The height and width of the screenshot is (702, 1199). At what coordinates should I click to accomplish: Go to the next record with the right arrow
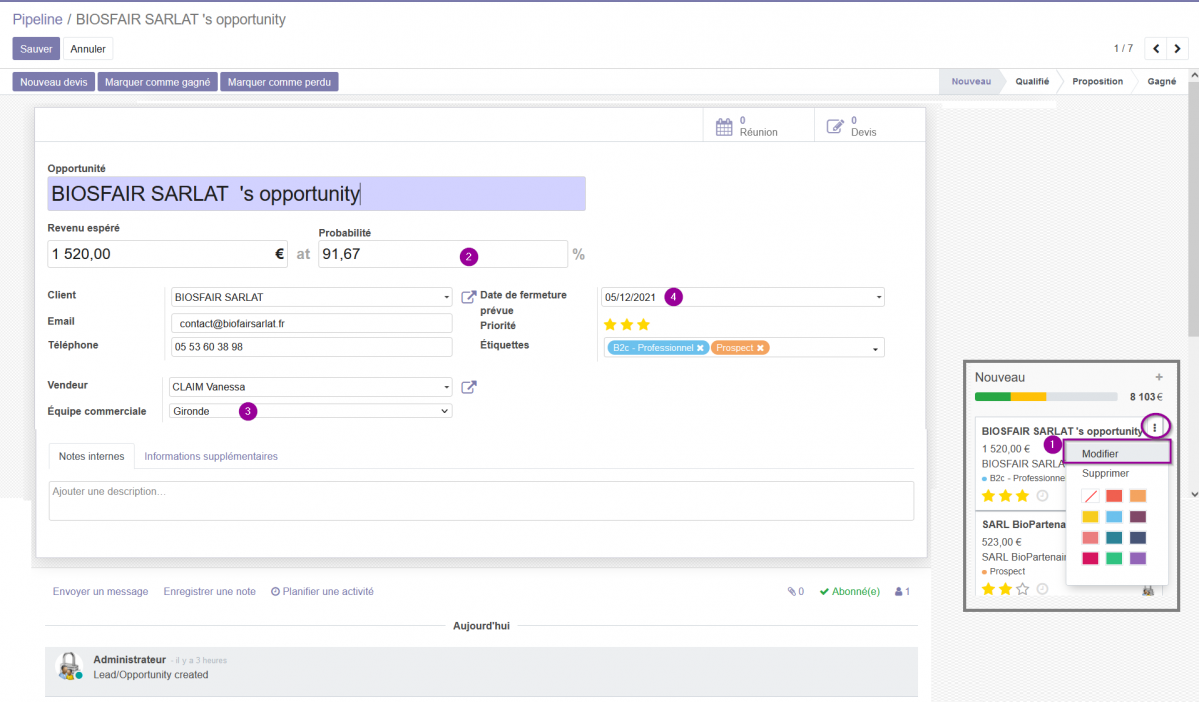tap(1177, 49)
